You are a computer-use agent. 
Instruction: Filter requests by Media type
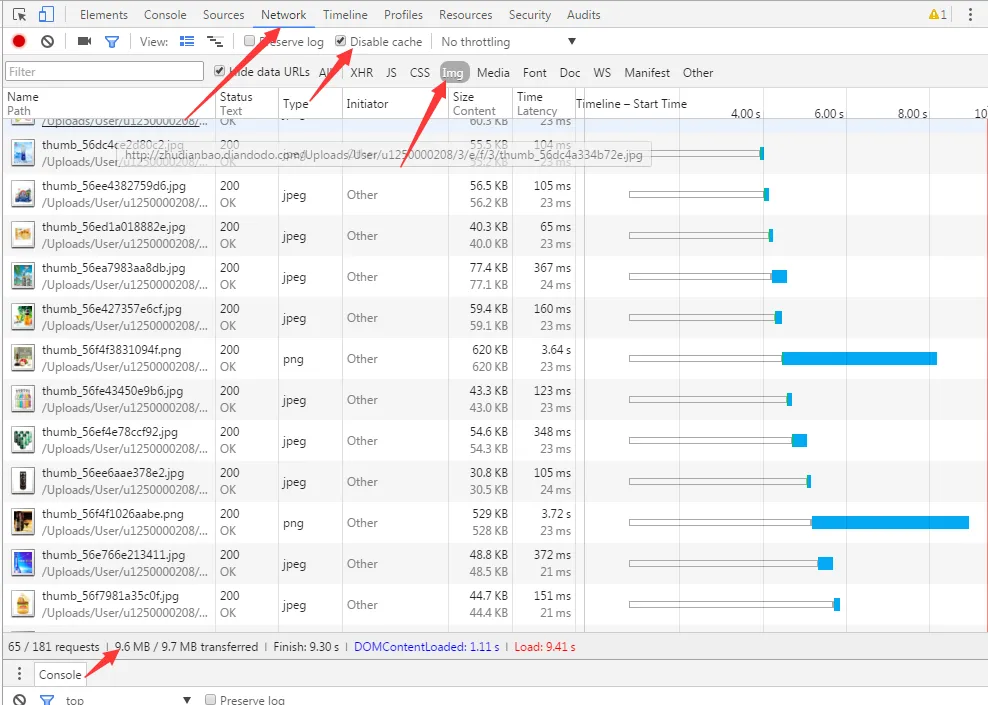coord(493,72)
